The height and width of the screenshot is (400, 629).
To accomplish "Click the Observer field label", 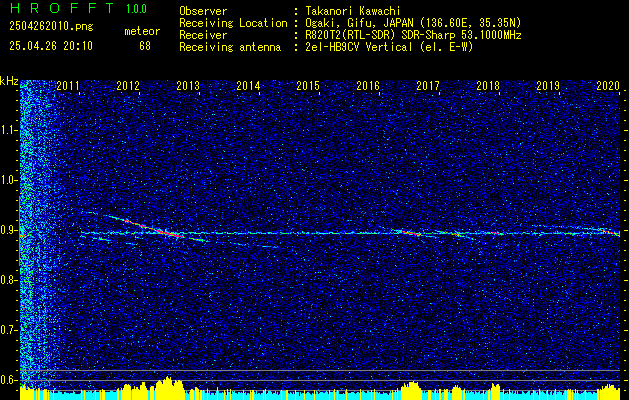I will [203, 11].
